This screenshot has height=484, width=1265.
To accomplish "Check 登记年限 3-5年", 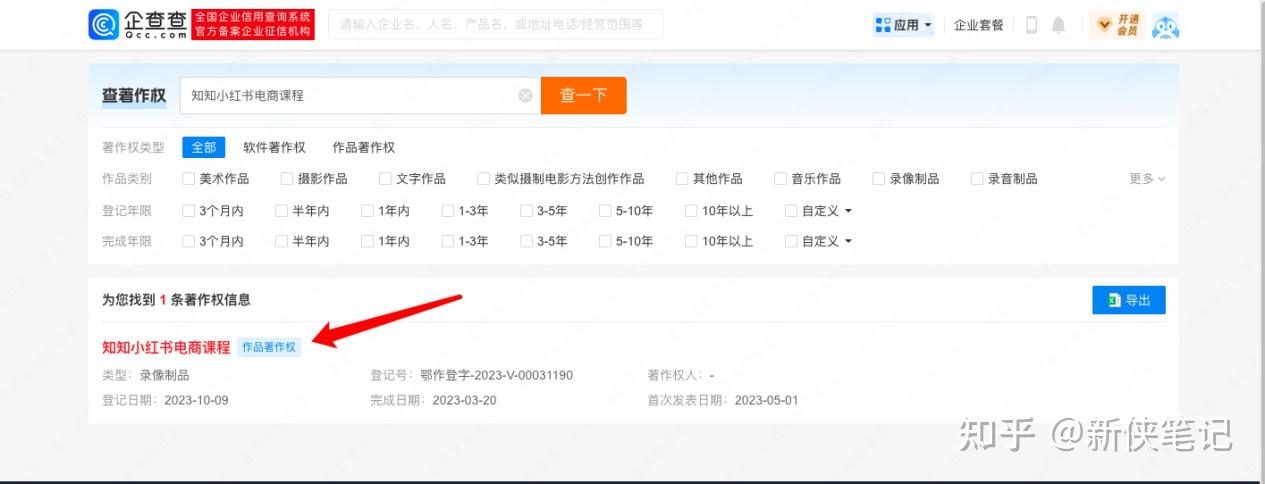I will click(526, 211).
